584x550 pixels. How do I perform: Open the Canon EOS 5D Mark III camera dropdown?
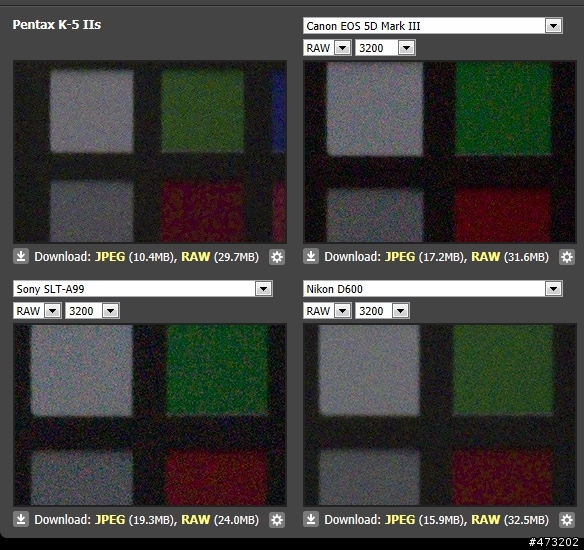(432, 26)
